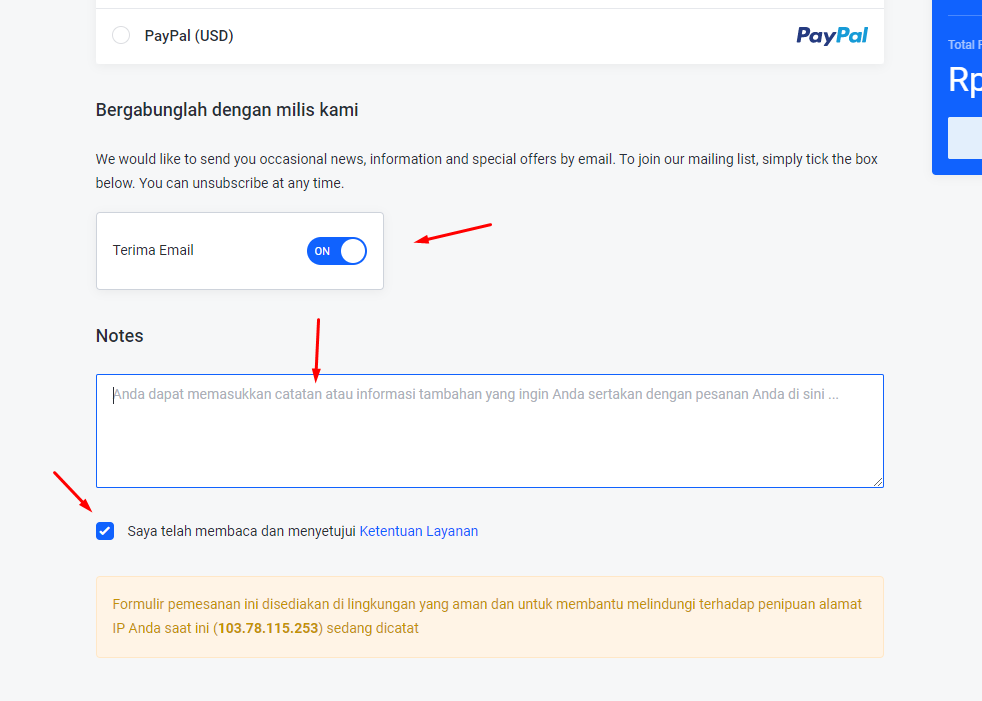Click the Total label in blue panel
Image resolution: width=982 pixels, height=701 pixels.
(961, 45)
